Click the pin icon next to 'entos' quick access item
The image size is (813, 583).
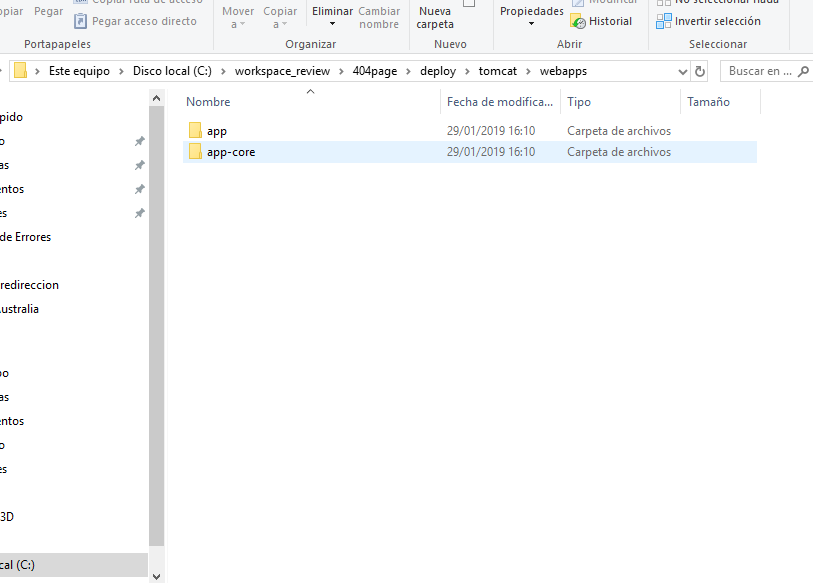click(x=139, y=189)
